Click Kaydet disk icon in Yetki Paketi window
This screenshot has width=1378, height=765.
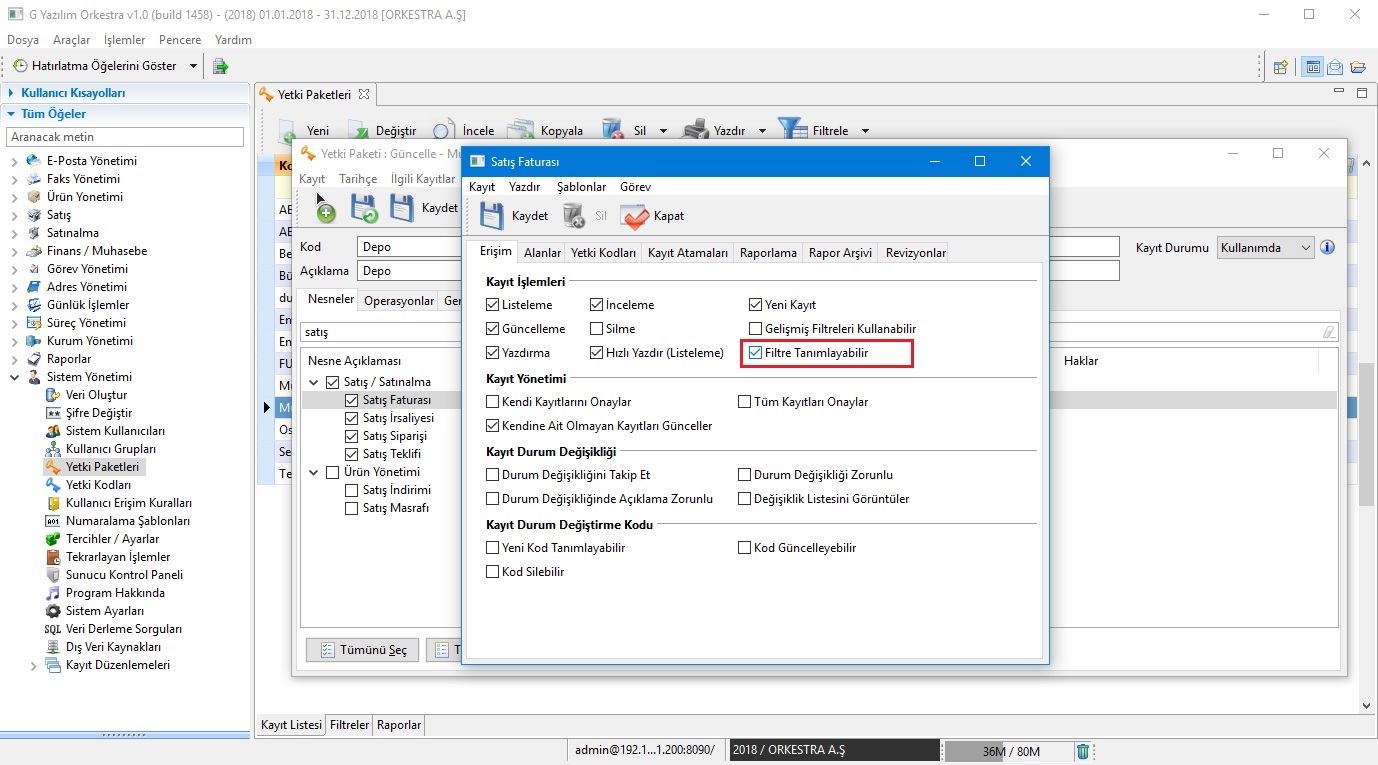click(402, 208)
